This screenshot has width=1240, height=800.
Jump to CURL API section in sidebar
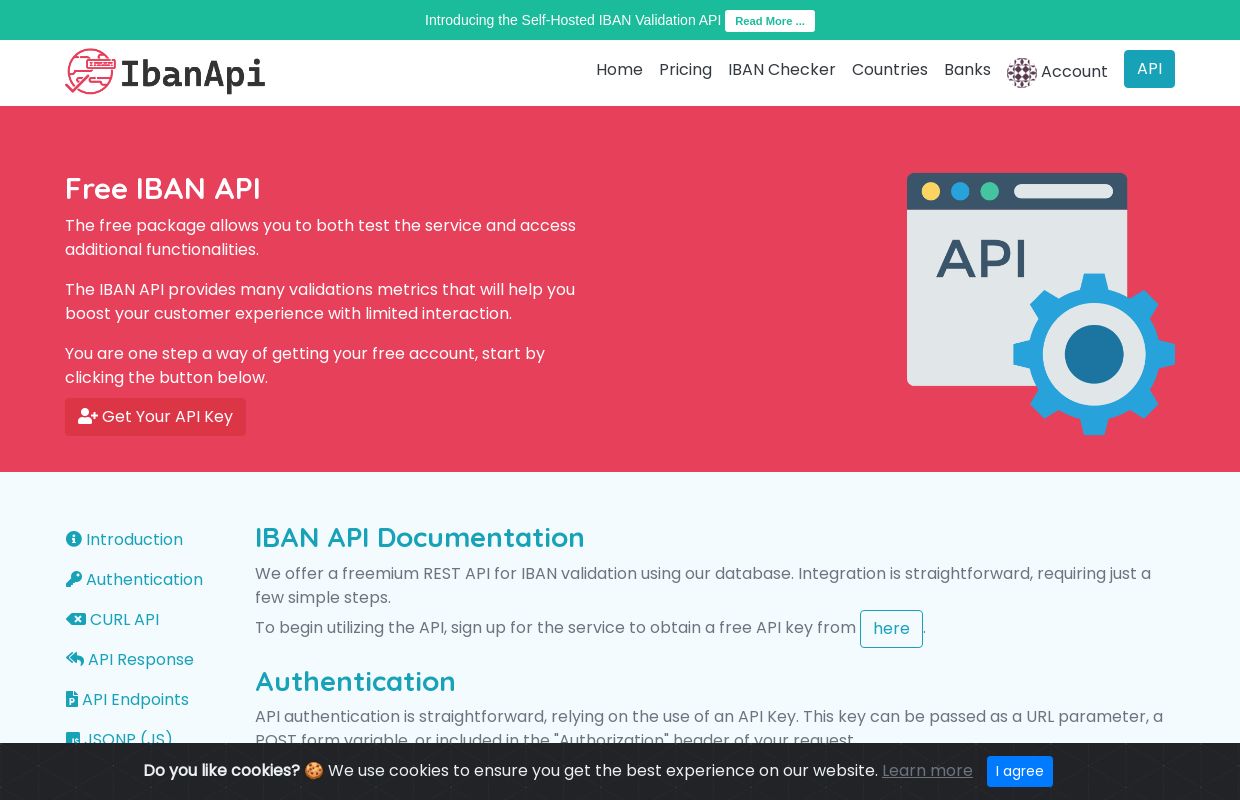112,619
